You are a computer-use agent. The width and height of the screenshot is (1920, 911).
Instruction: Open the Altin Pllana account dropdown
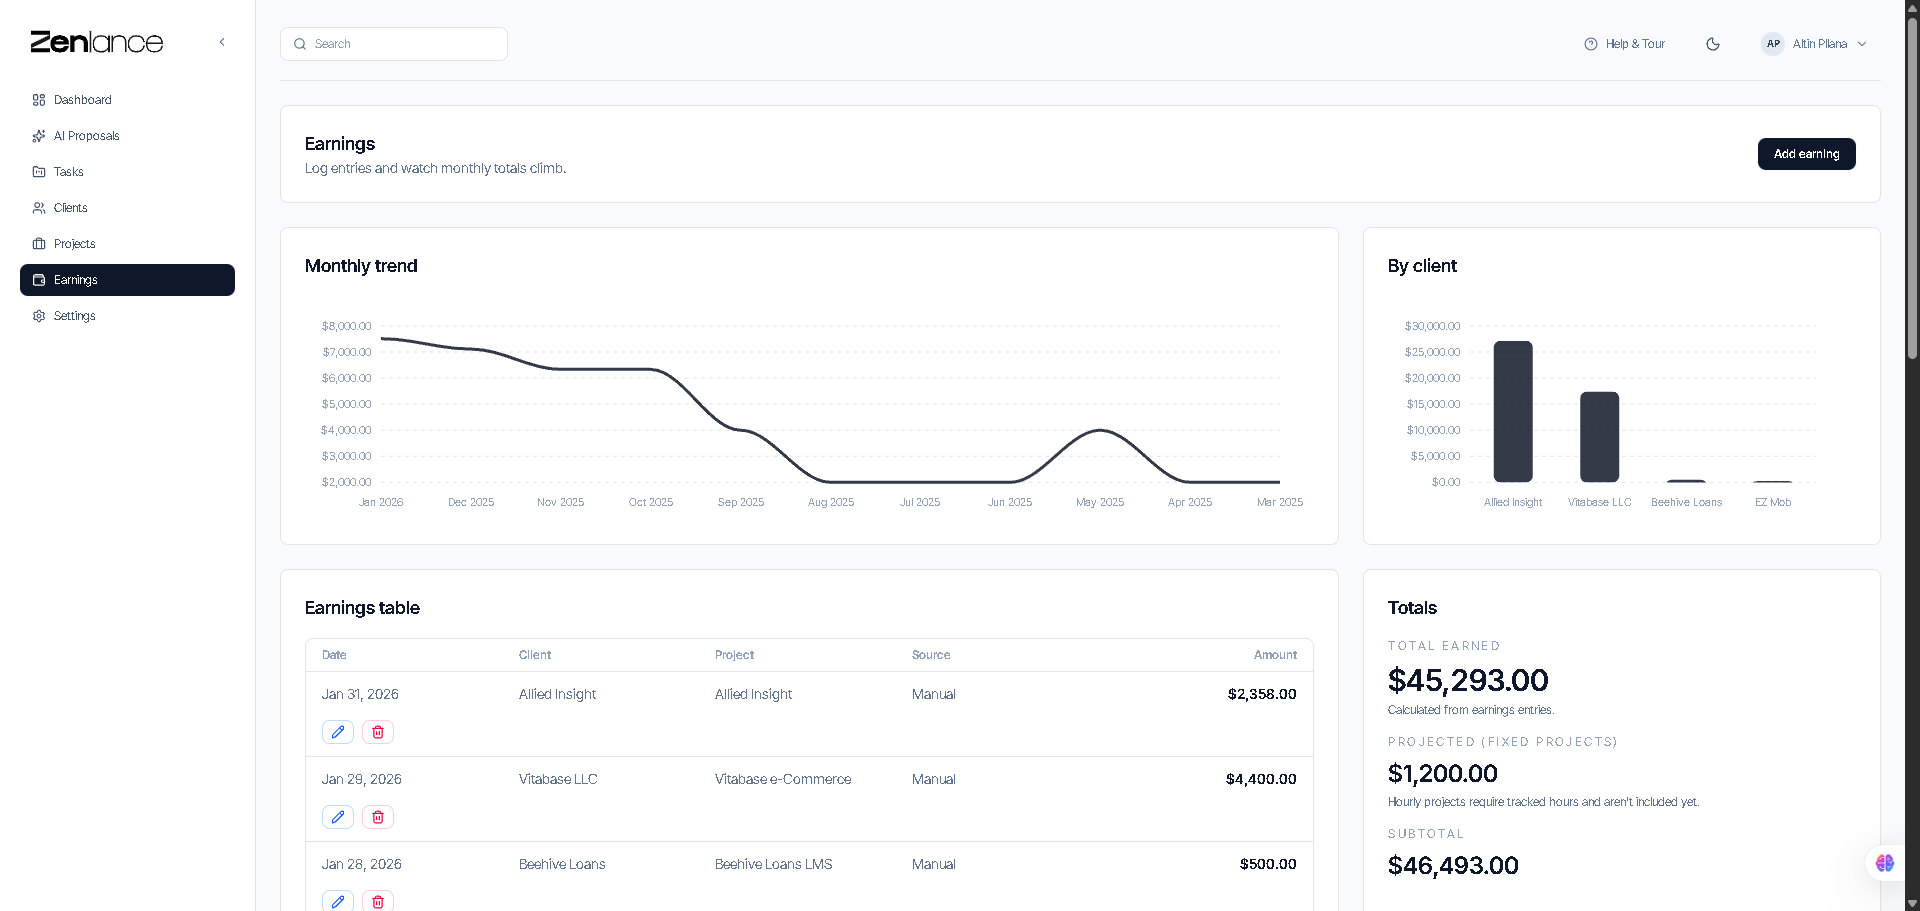click(x=1815, y=44)
